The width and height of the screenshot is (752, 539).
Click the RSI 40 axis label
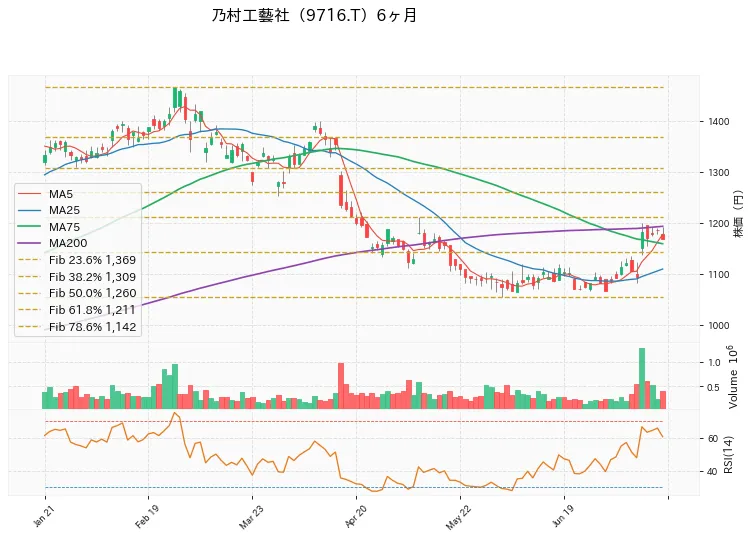click(x=713, y=472)
